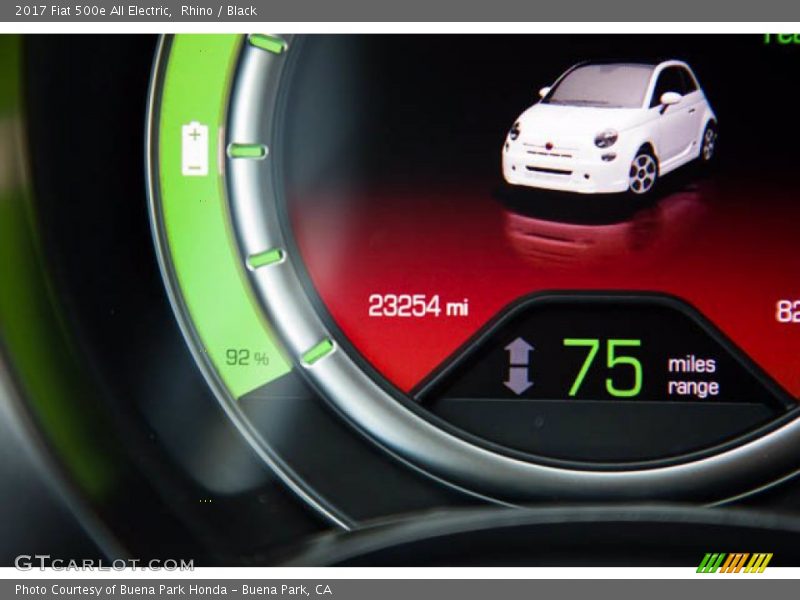Screen dimensions: 800x600
Task: Click the green 75 range number
Action: coord(602,368)
